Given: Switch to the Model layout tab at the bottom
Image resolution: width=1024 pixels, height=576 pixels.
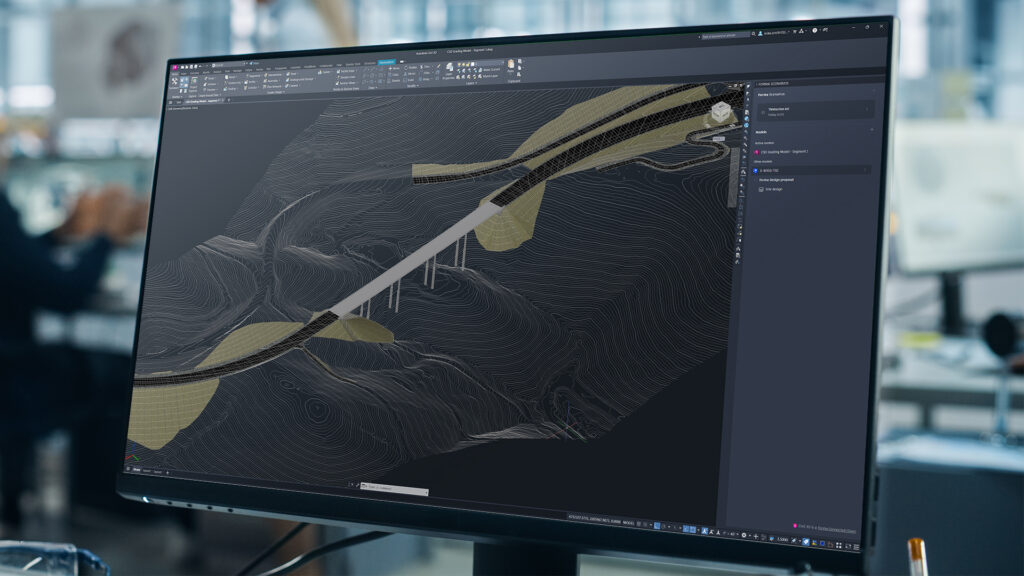Looking at the screenshot, I should 136,470.
